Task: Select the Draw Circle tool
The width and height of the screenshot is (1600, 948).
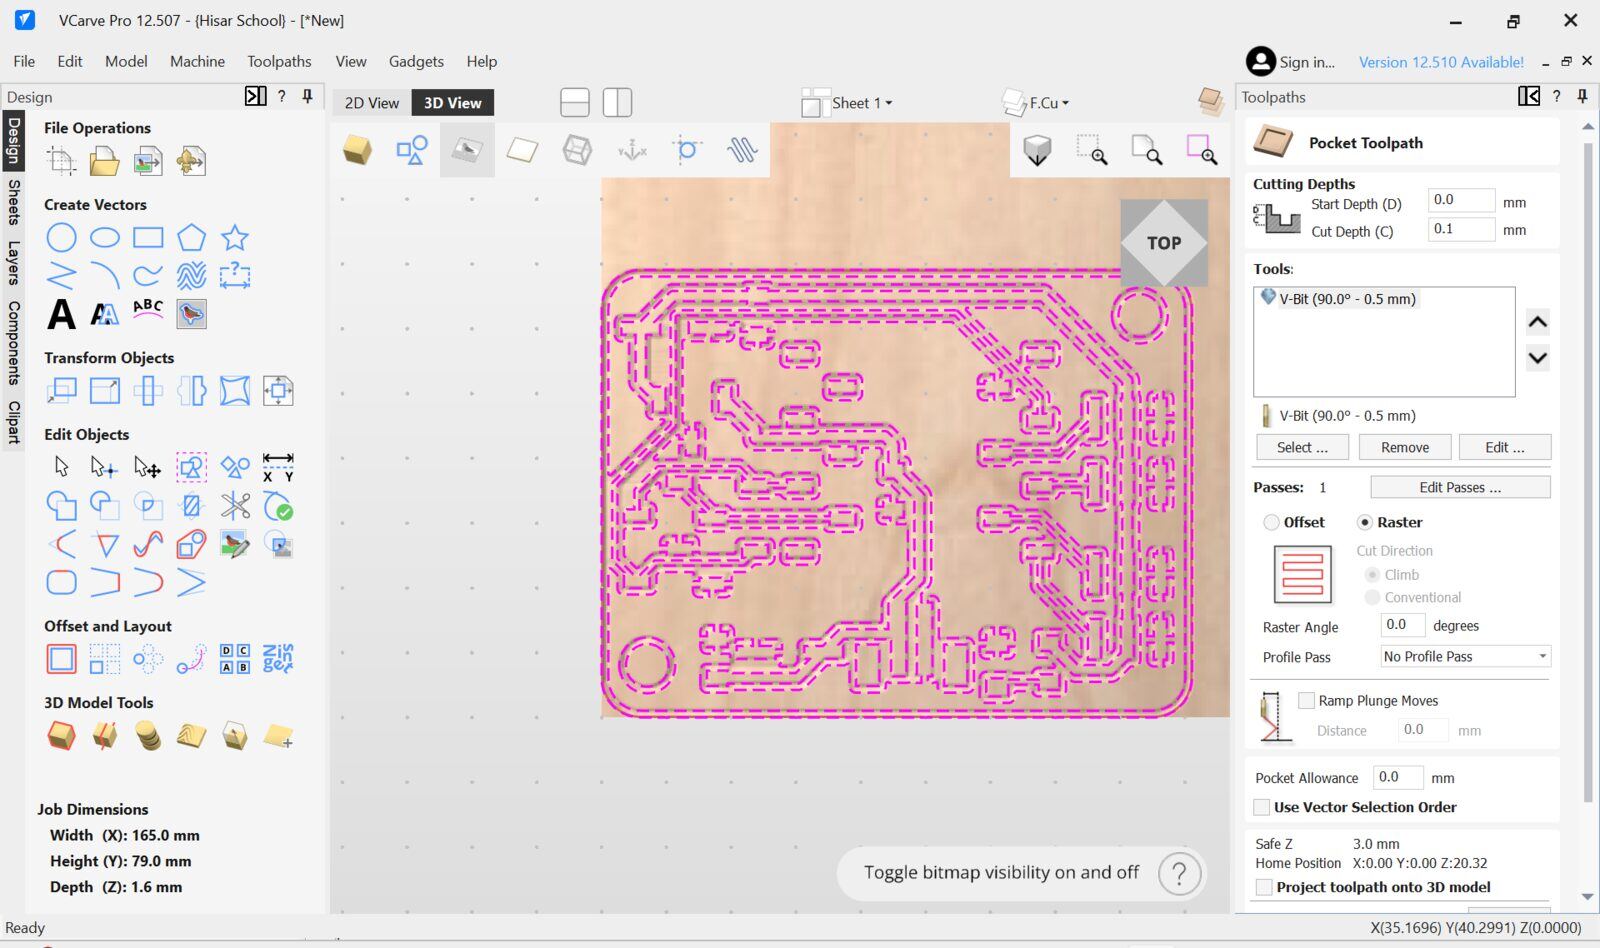Action: click(61, 238)
